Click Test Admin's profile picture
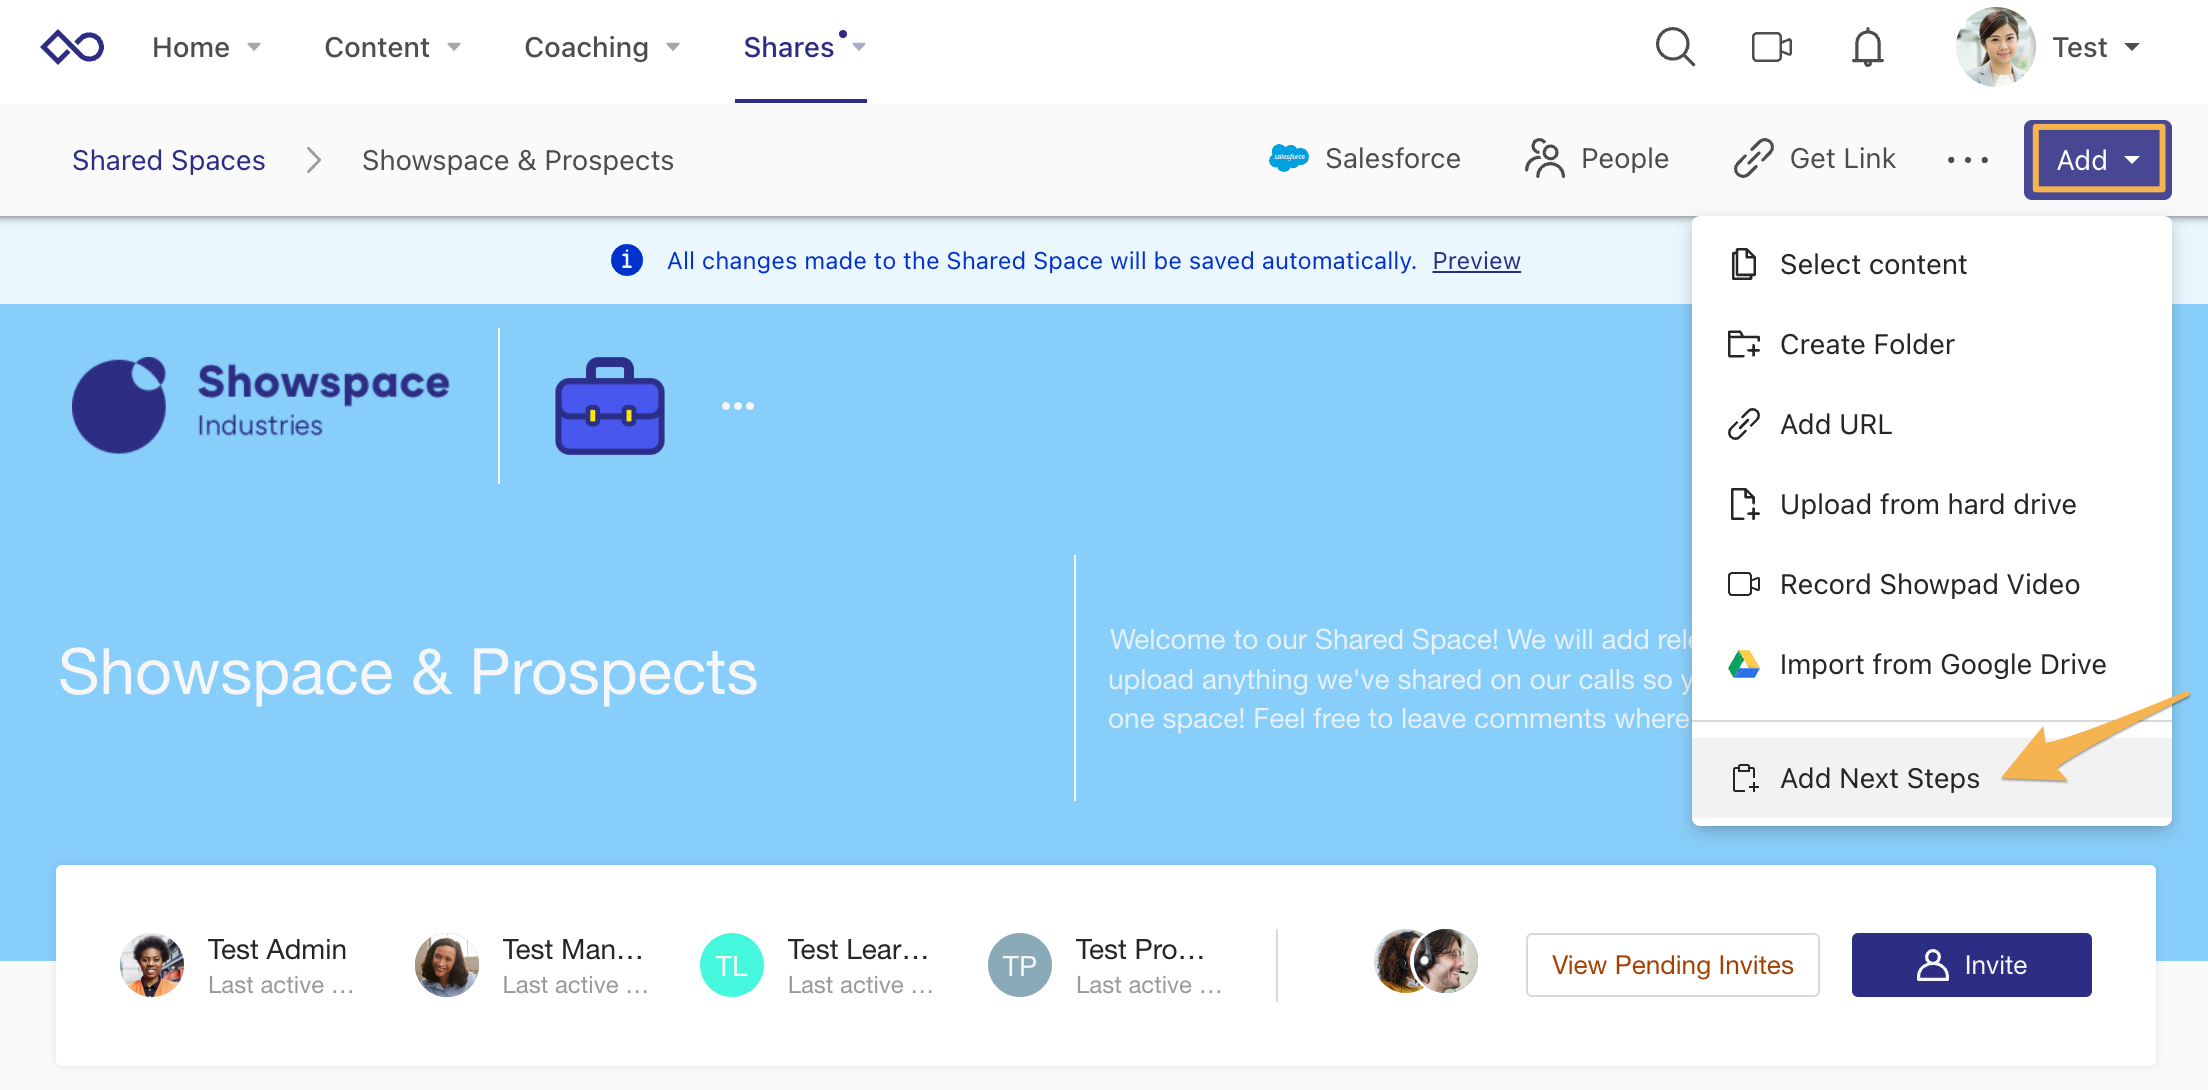 tap(151, 964)
